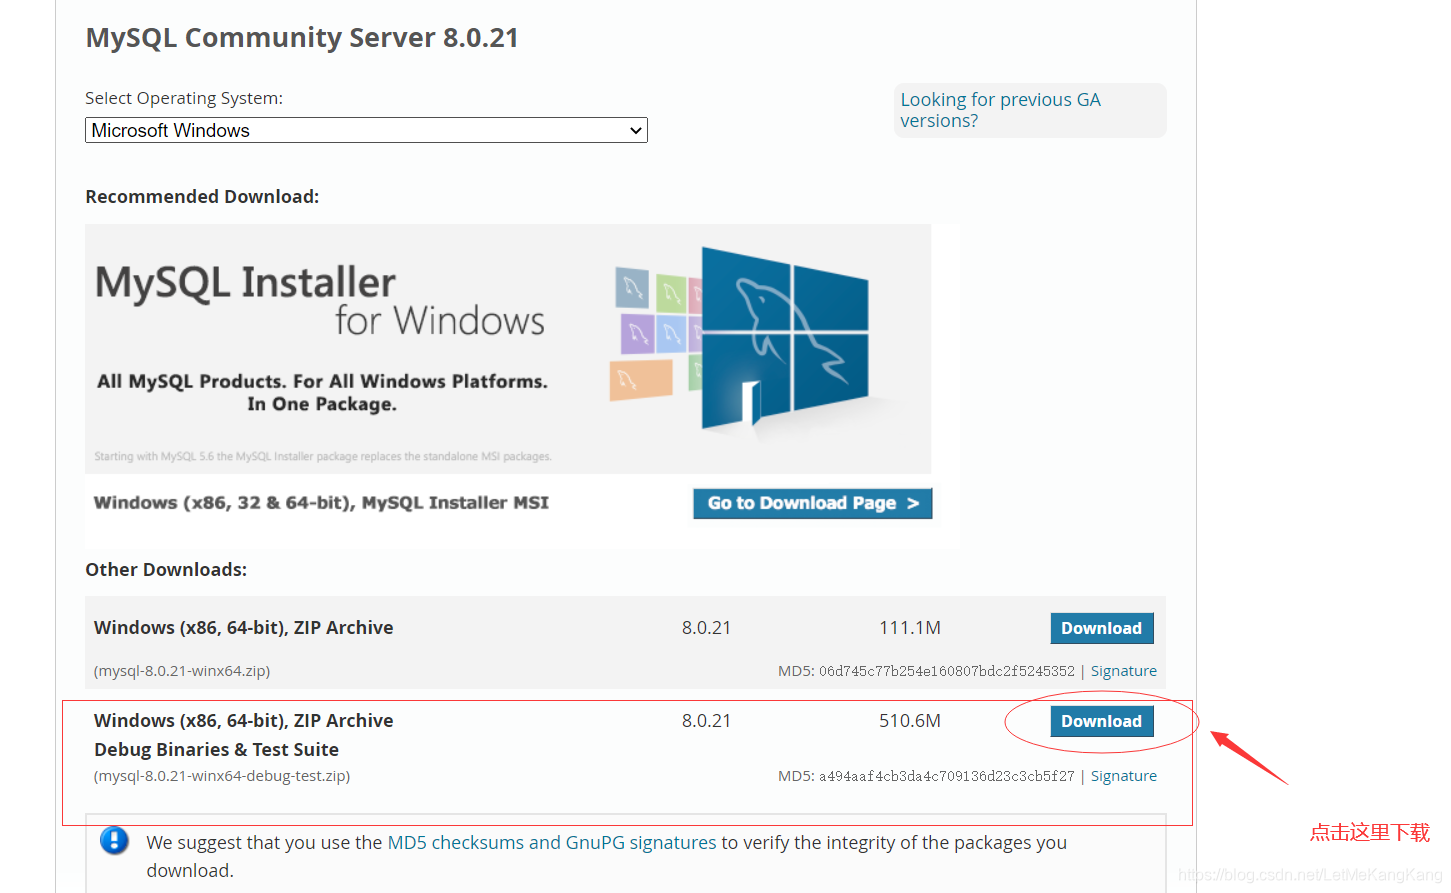Click the MD5 hash 06d745c77b254e160807bdc2f5245352

click(x=947, y=671)
